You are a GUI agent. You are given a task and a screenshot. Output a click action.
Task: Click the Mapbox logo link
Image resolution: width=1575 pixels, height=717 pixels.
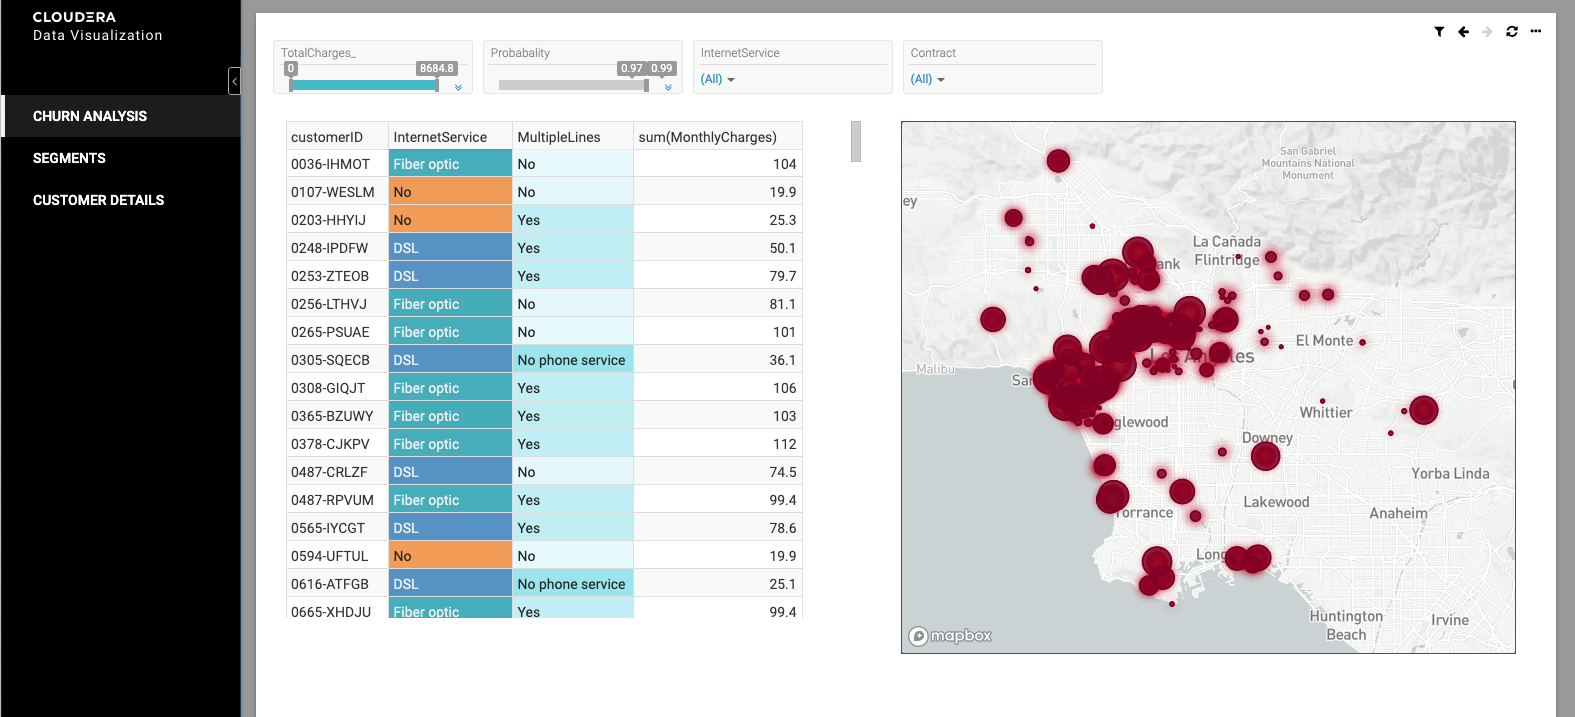pyautogui.click(x=950, y=636)
